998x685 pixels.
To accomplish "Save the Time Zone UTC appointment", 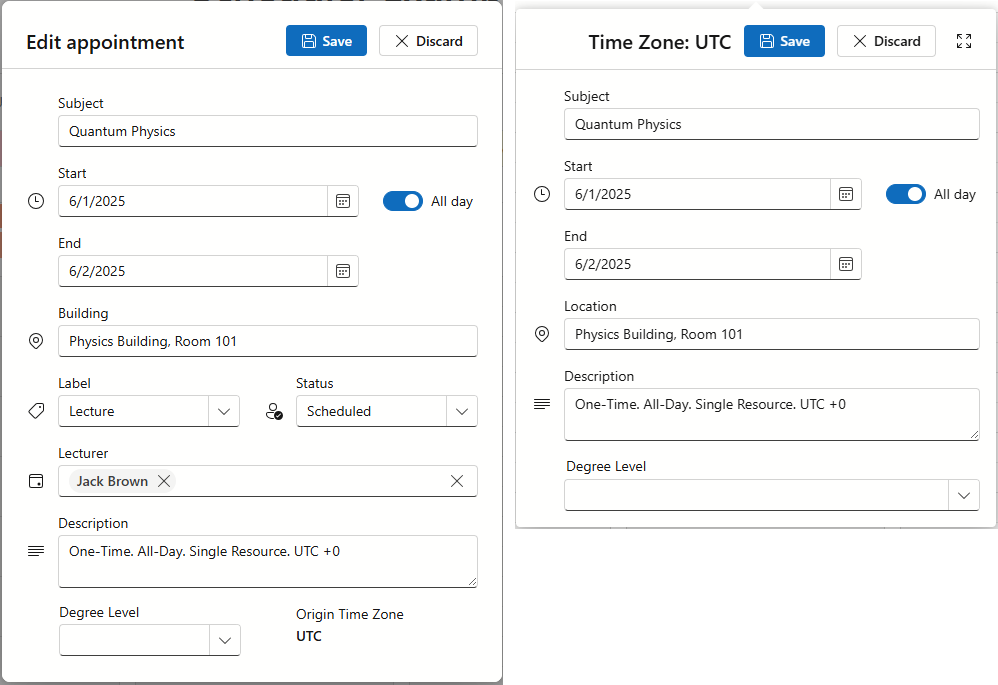I will point(784,41).
